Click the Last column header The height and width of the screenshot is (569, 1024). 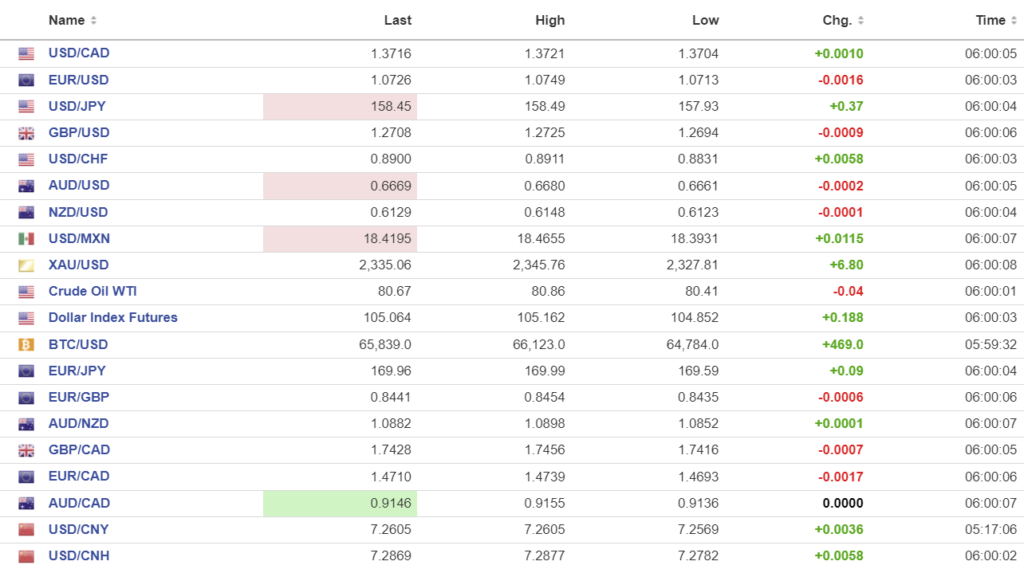click(x=397, y=20)
